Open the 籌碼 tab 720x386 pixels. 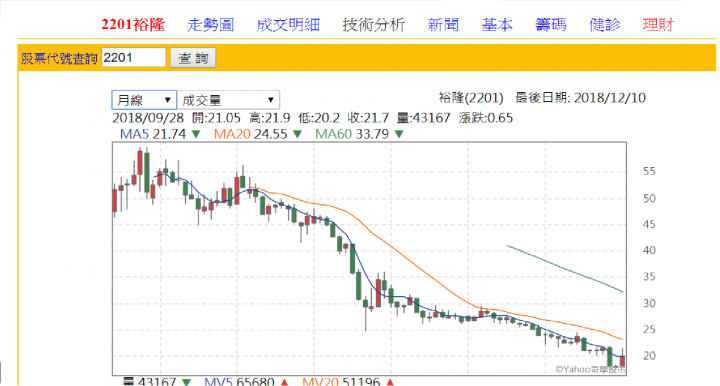point(551,25)
